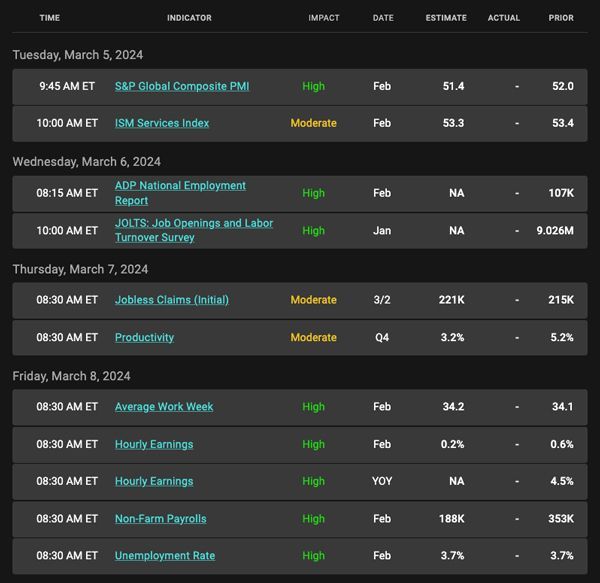Click the INDICATOR column header

[x=189, y=18]
